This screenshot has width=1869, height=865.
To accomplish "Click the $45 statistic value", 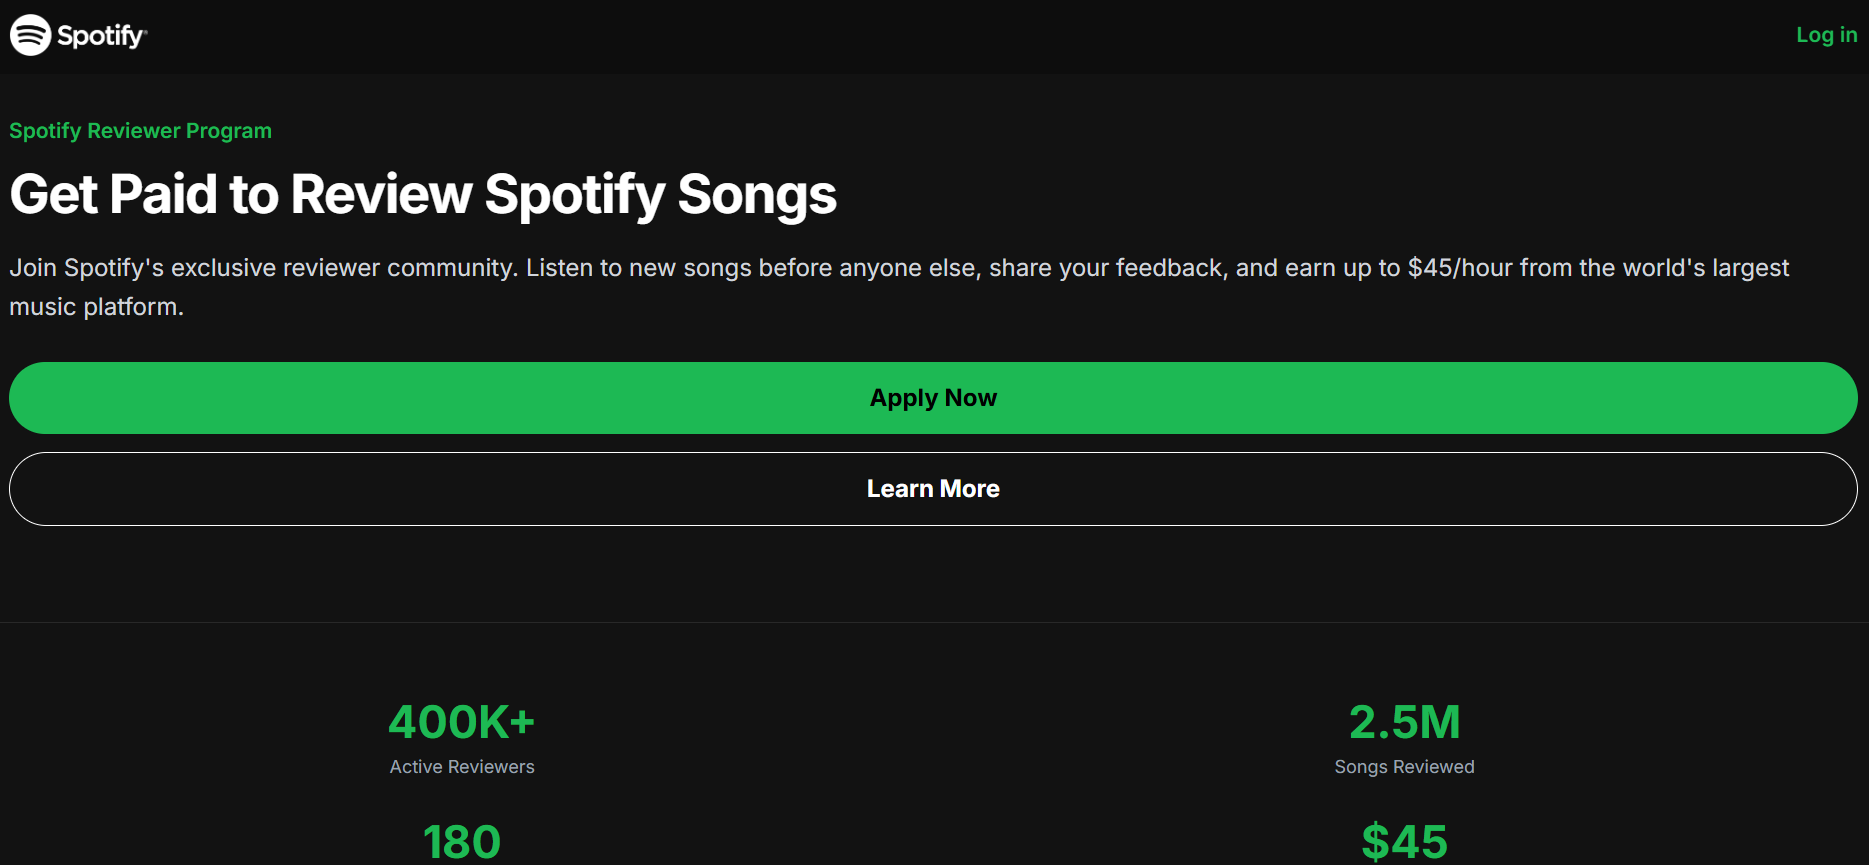I will (1404, 842).
